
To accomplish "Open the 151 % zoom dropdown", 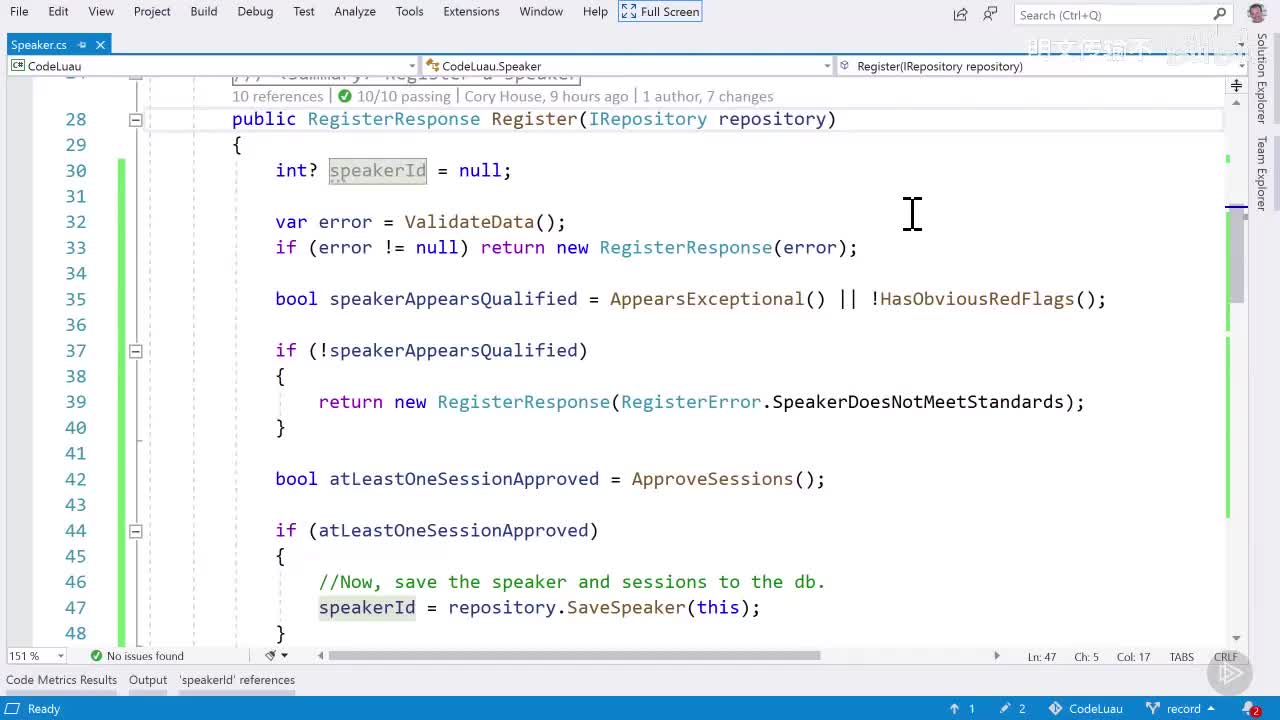I will pos(36,656).
